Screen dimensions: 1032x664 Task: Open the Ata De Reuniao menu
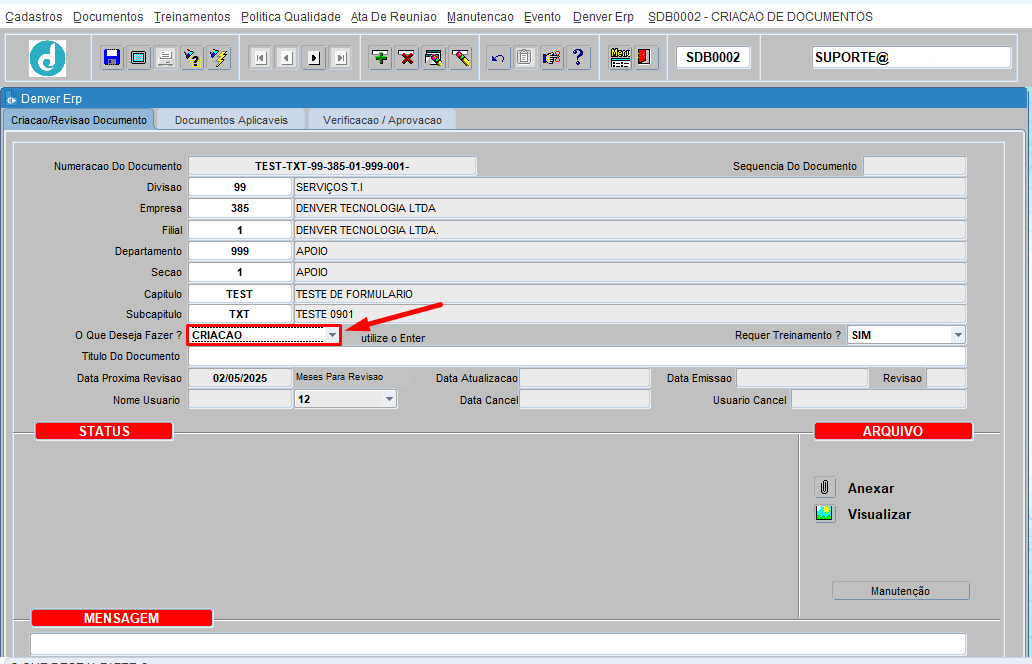[x=394, y=16]
